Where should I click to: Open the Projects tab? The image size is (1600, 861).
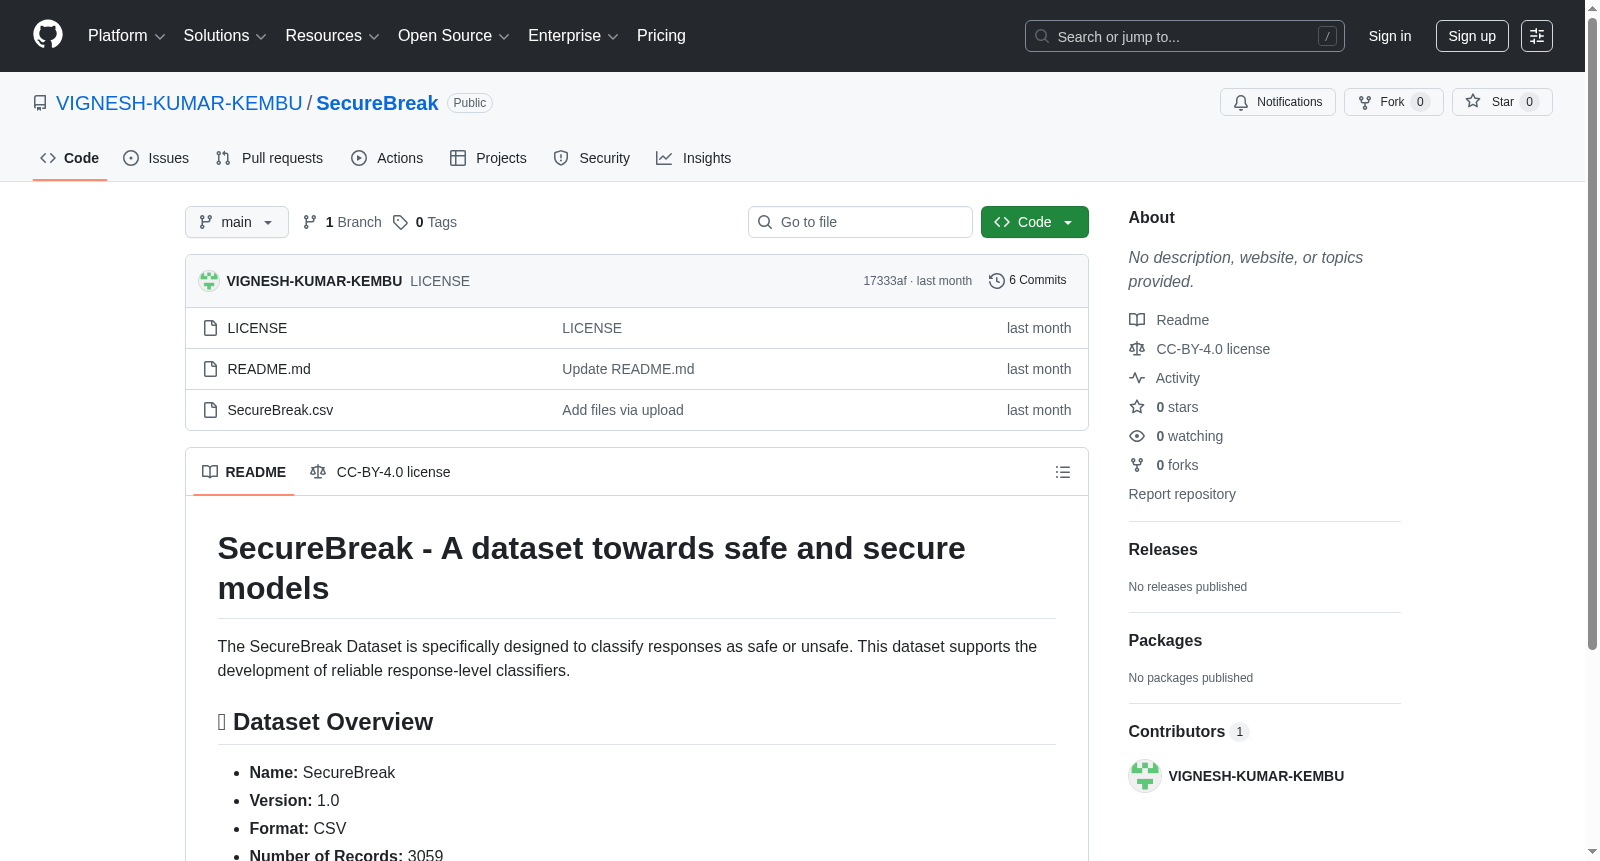(x=488, y=158)
